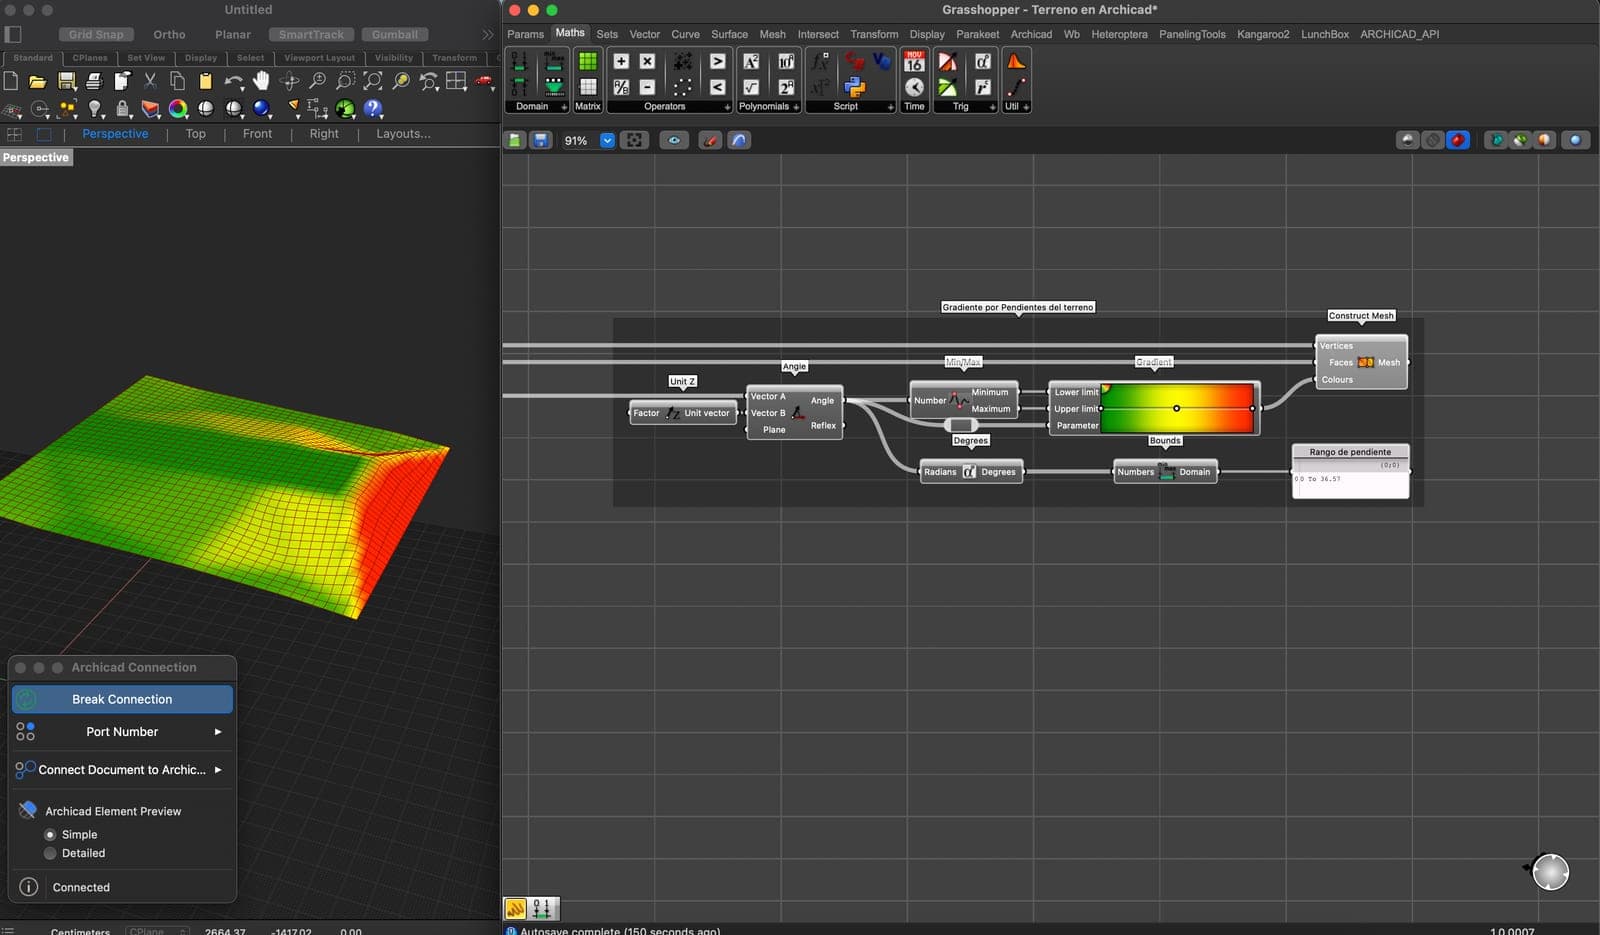The width and height of the screenshot is (1600, 935).
Task: Select the Pan hand tool in Rhino
Action: [x=261, y=81]
